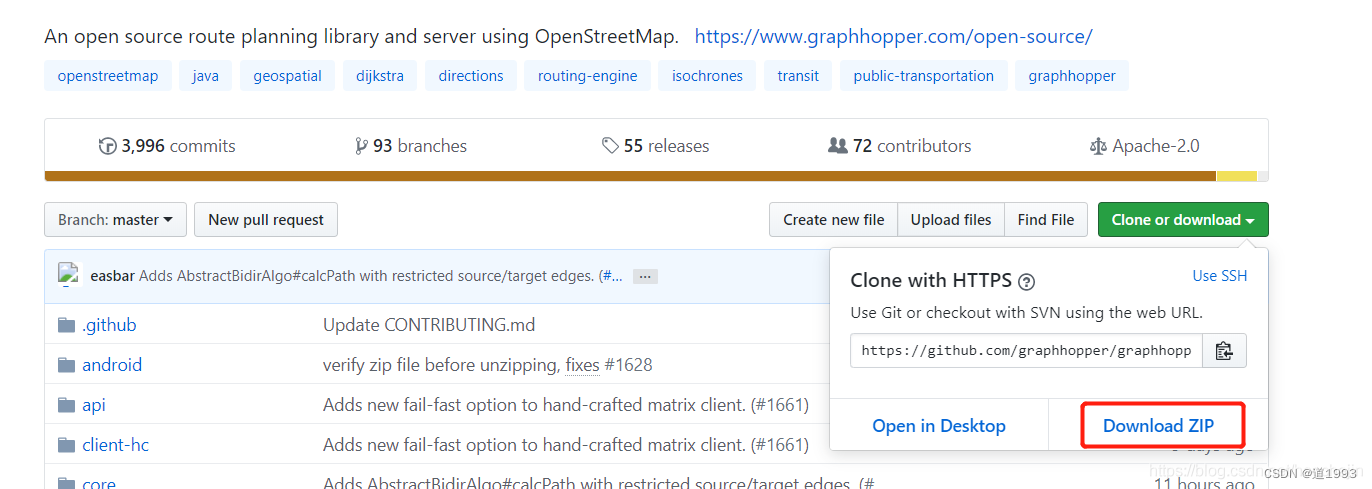Open the java topic tag
This screenshot has height=489, width=1372.
click(x=206, y=76)
